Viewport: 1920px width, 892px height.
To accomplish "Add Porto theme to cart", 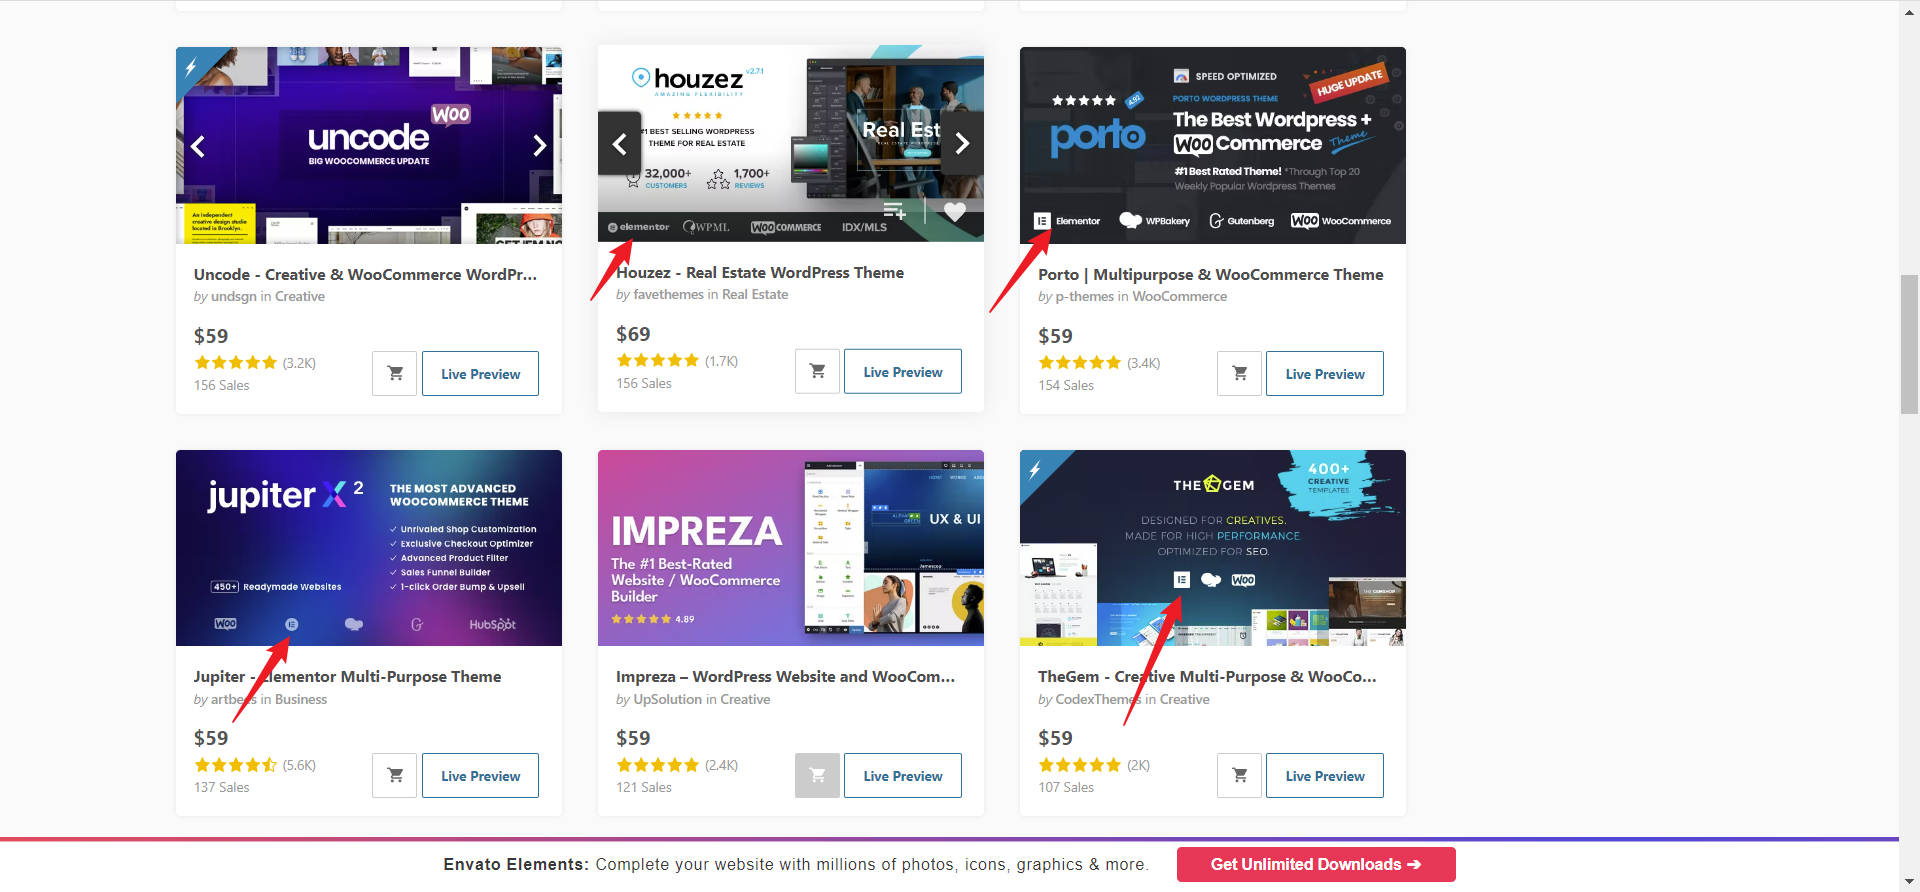I will point(1239,373).
